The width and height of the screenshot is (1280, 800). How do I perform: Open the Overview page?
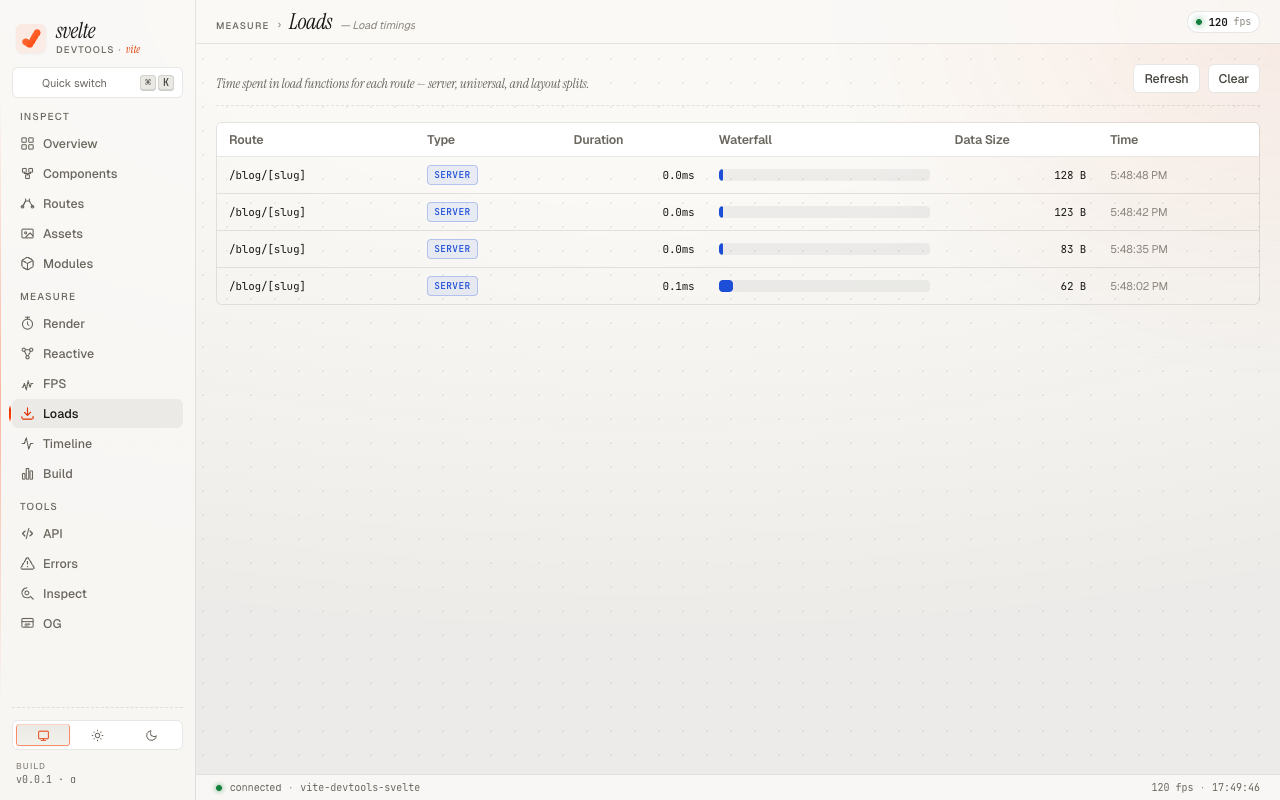click(x=97, y=144)
